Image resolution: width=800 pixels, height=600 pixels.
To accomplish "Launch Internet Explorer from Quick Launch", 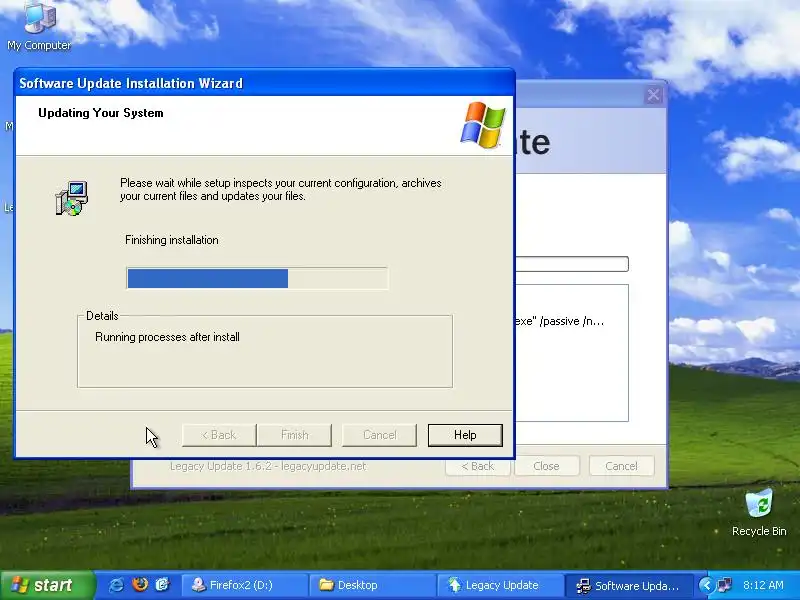I will pos(116,585).
